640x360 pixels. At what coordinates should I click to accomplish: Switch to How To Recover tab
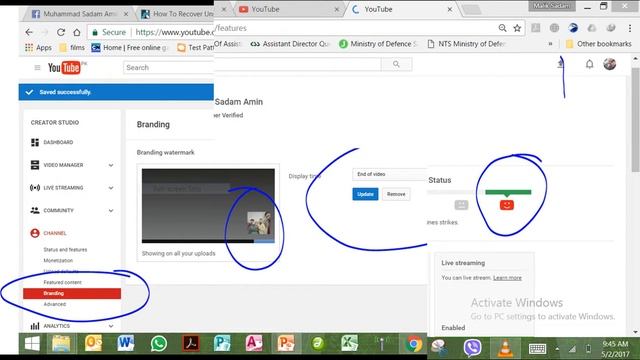click(177, 14)
